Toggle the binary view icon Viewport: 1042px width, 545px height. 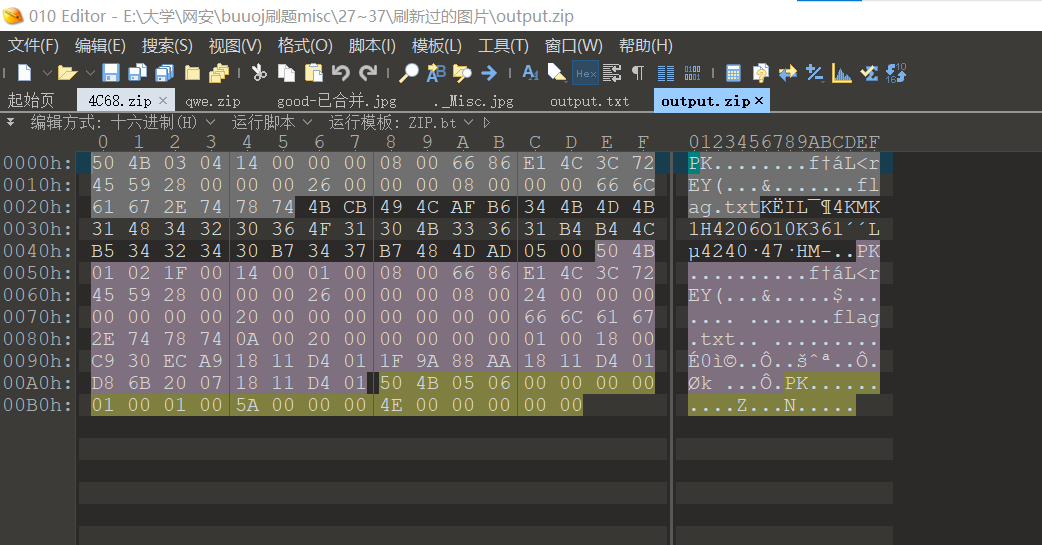(x=692, y=72)
